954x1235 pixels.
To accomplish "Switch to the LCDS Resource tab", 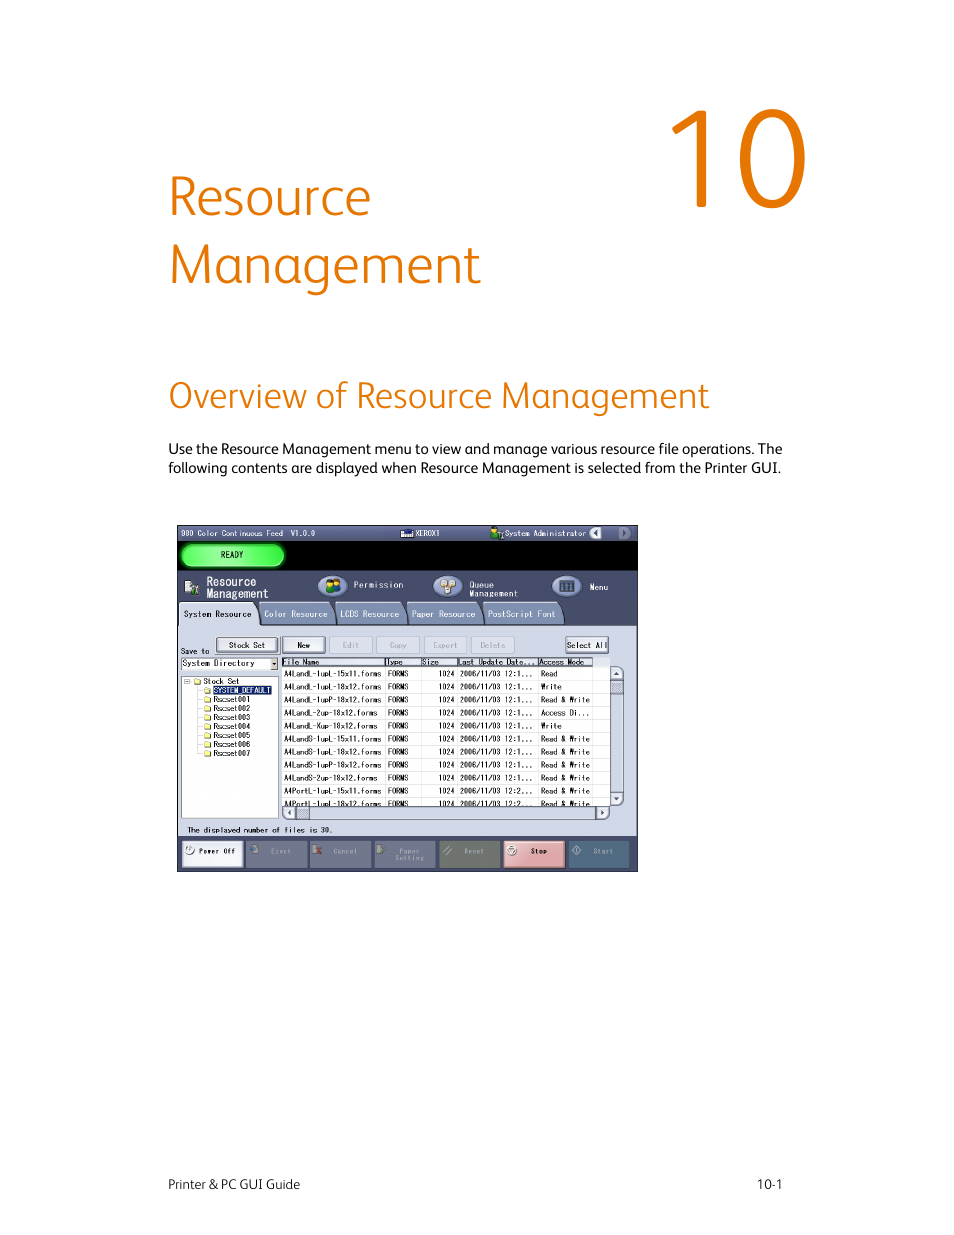I will [x=369, y=614].
